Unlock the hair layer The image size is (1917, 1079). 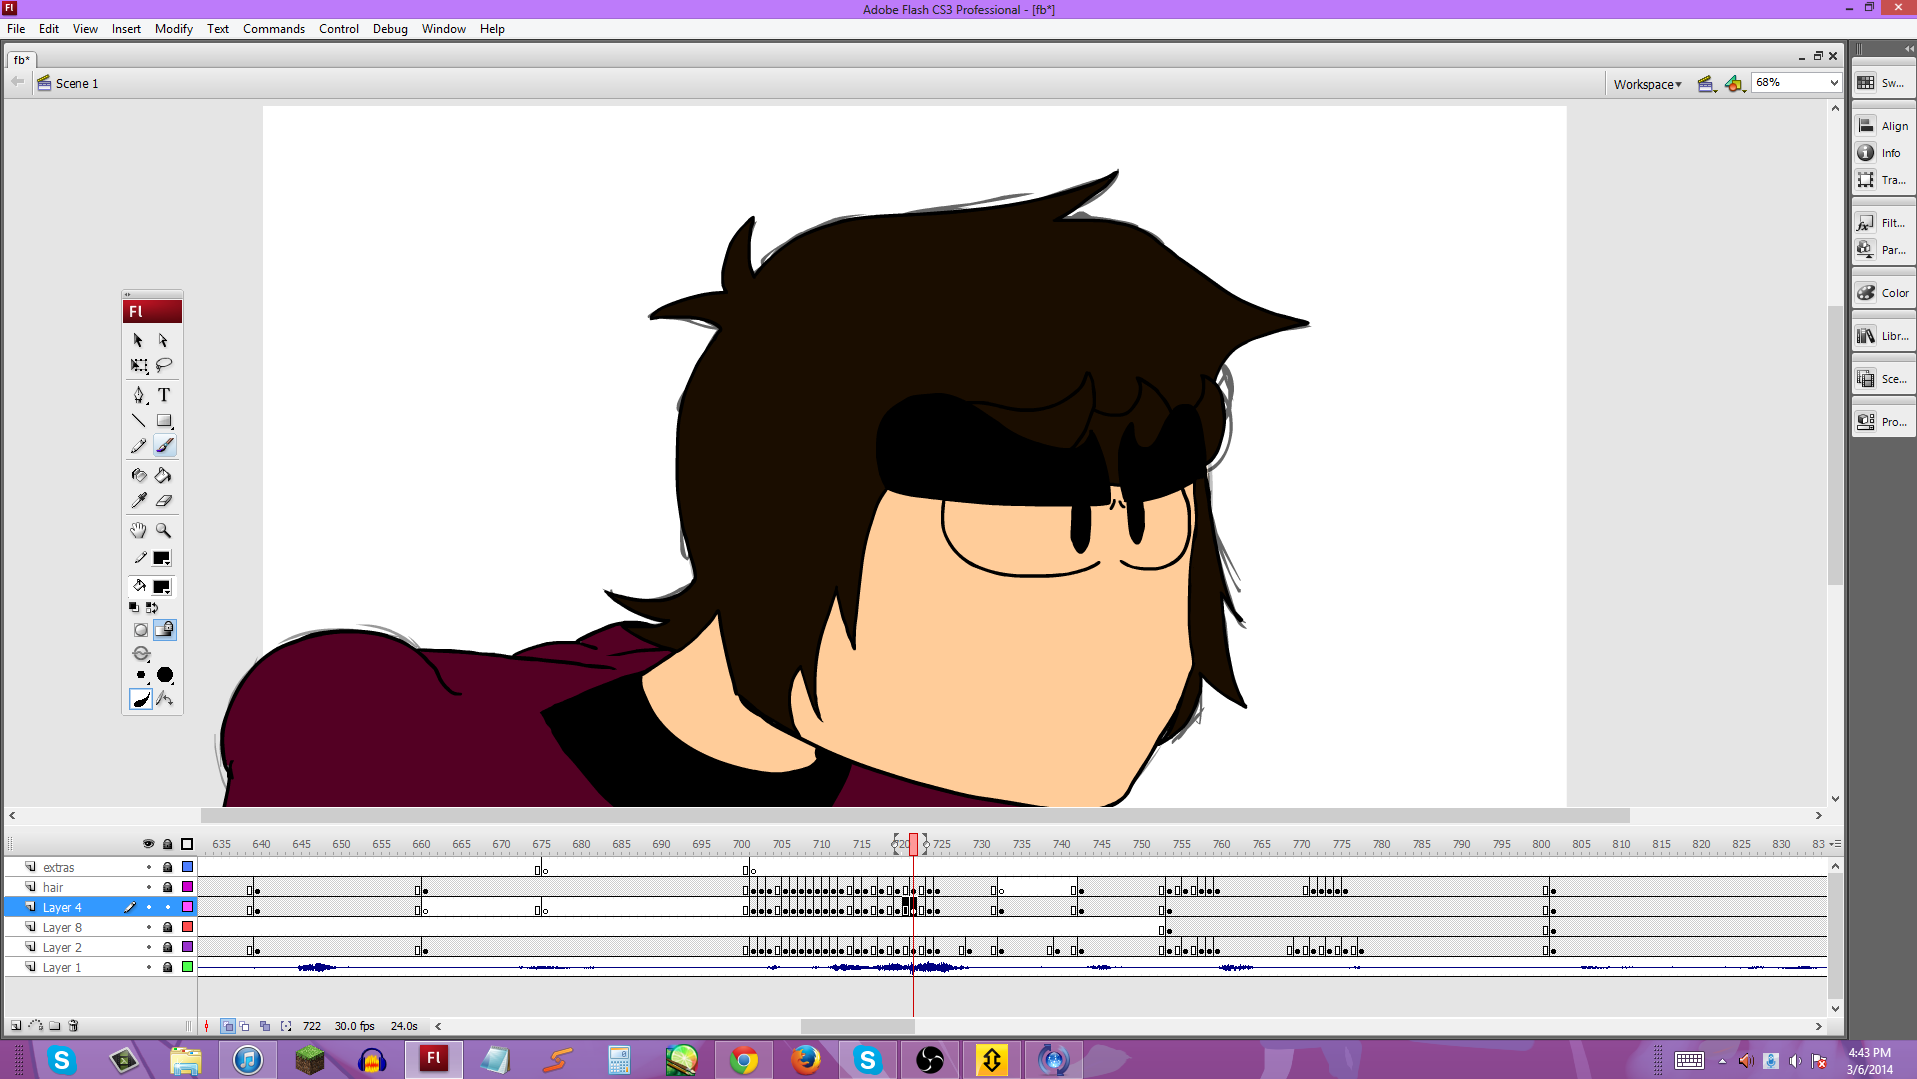[168, 888]
